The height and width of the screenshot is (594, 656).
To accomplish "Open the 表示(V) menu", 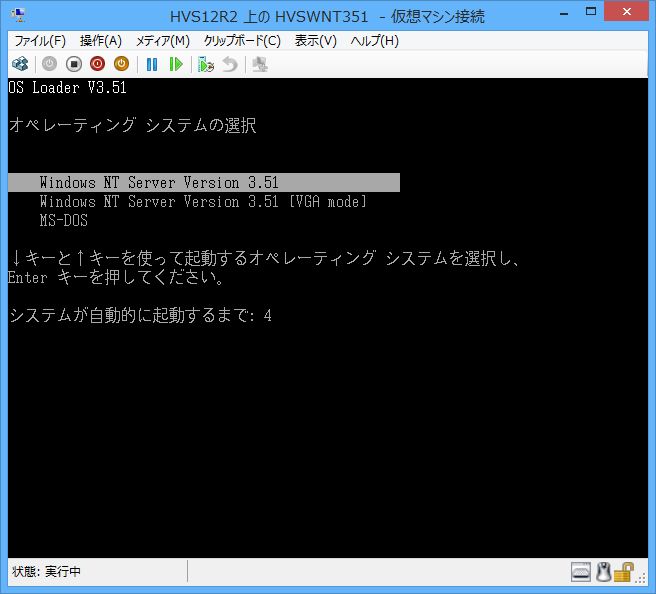I will 315,41.
